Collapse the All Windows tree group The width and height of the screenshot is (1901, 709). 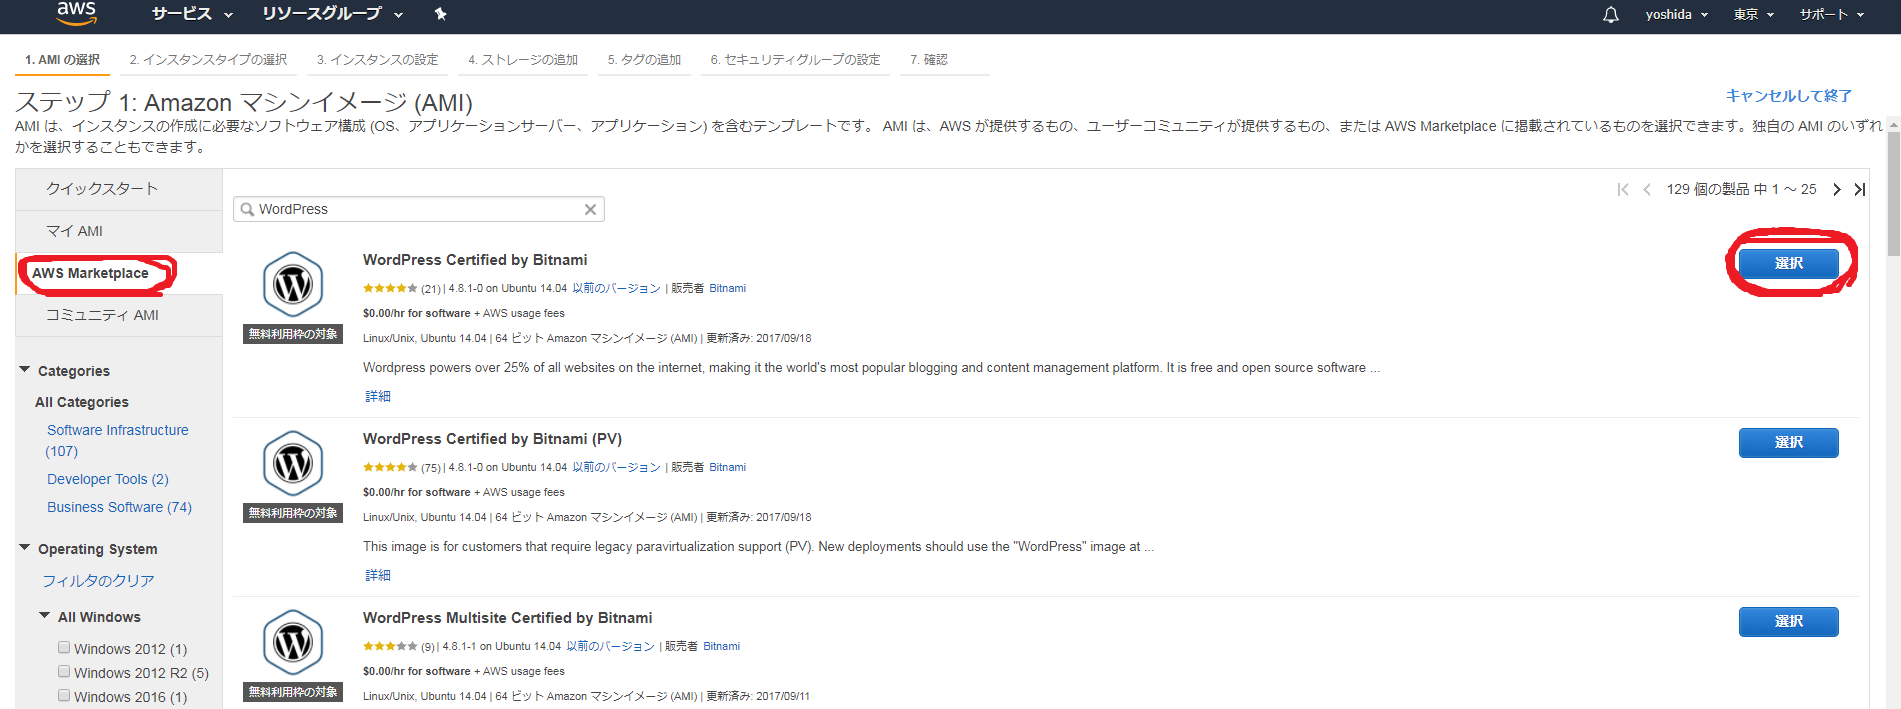tap(45, 616)
